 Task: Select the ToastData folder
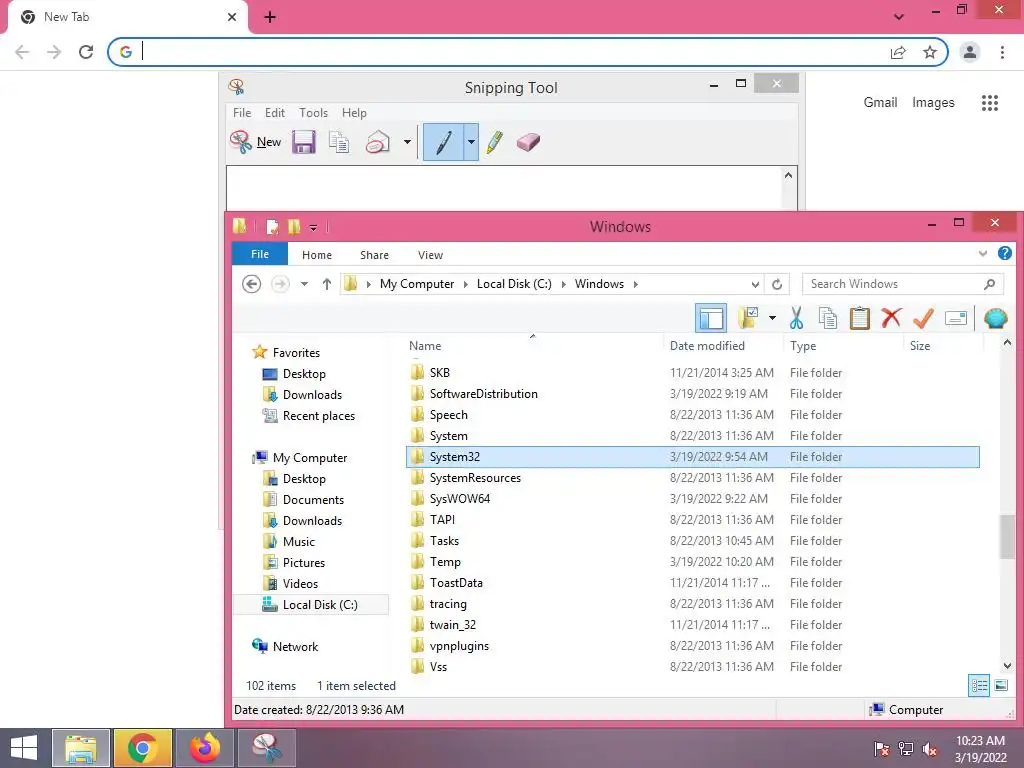click(x=692, y=583)
